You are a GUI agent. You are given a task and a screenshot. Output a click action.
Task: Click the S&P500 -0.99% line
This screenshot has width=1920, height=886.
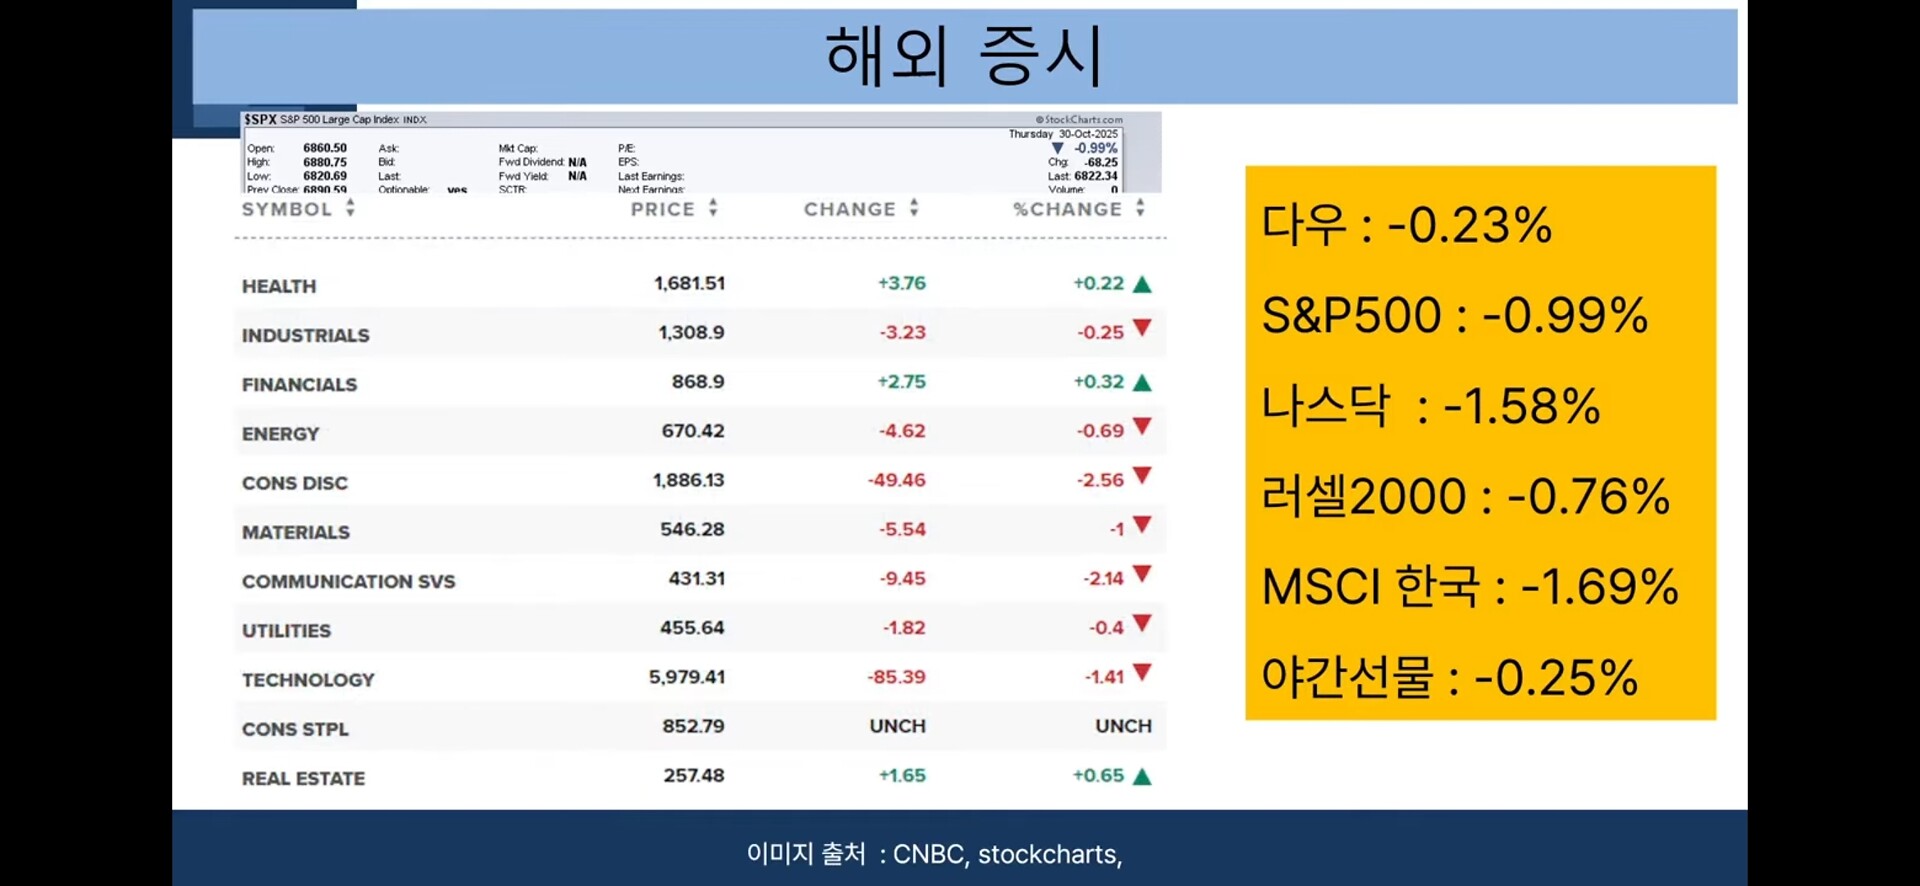(x=1454, y=315)
